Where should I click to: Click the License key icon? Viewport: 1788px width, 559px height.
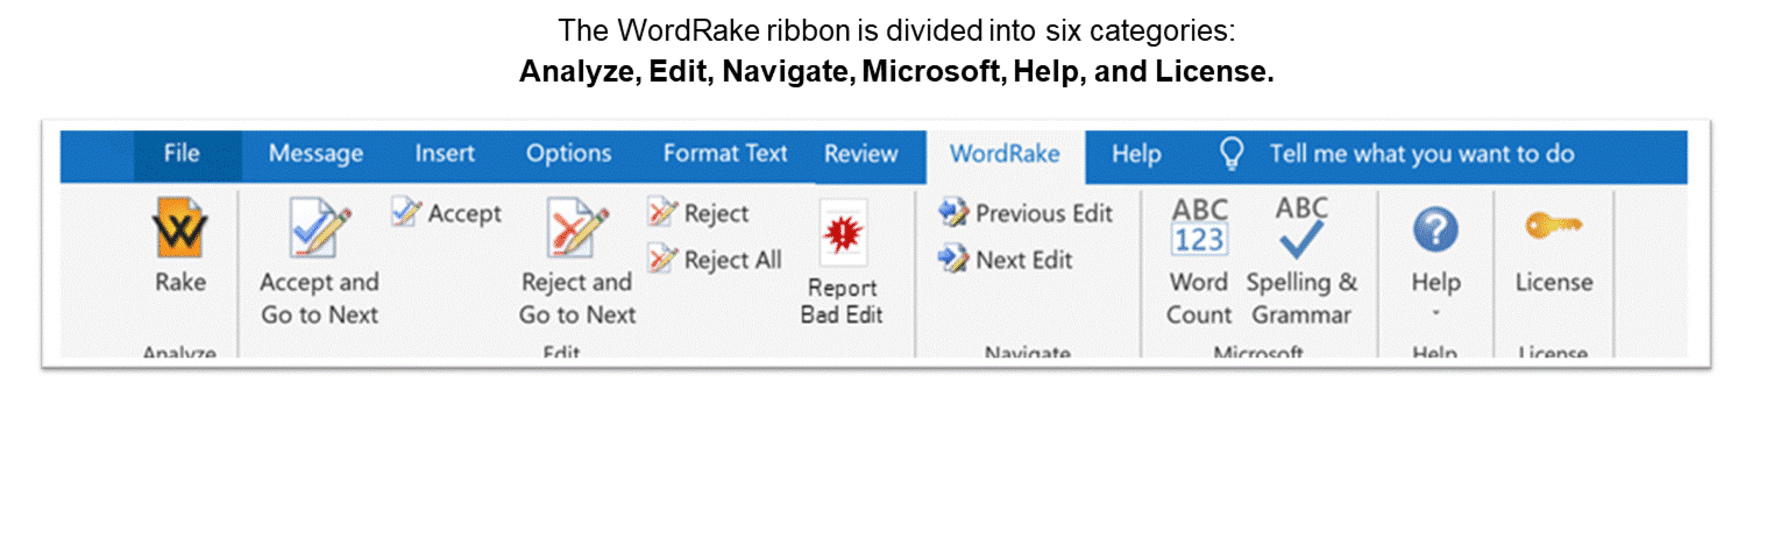(x=1553, y=226)
